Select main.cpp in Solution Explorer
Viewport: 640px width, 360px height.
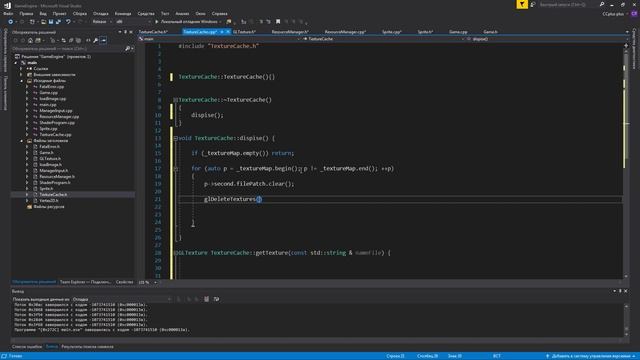click(48, 105)
